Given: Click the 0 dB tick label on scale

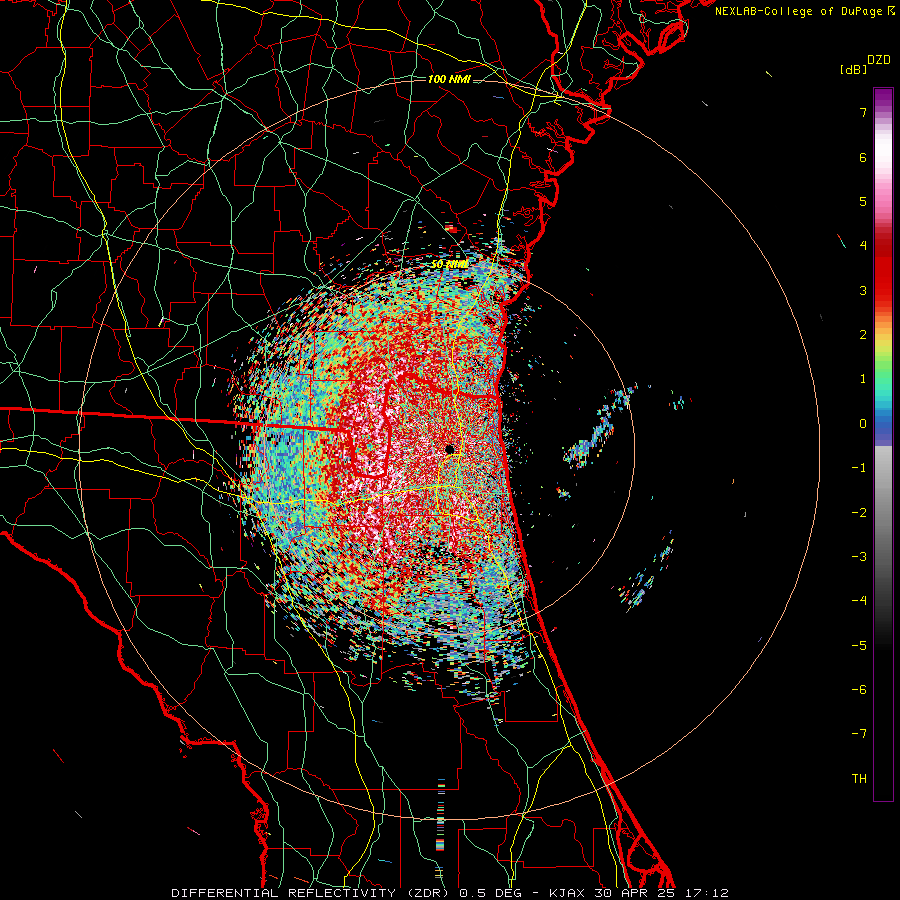Looking at the screenshot, I should (863, 424).
